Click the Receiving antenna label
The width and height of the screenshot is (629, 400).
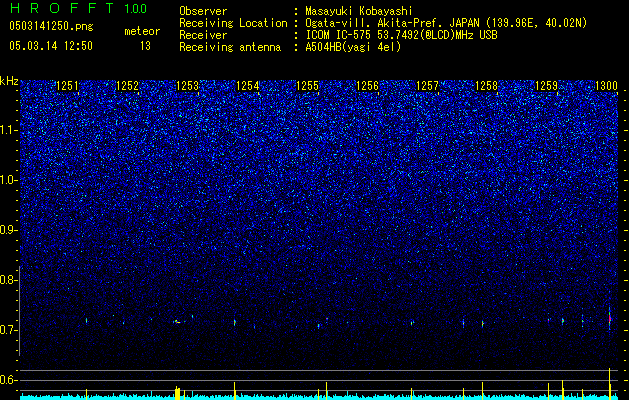coord(230,47)
